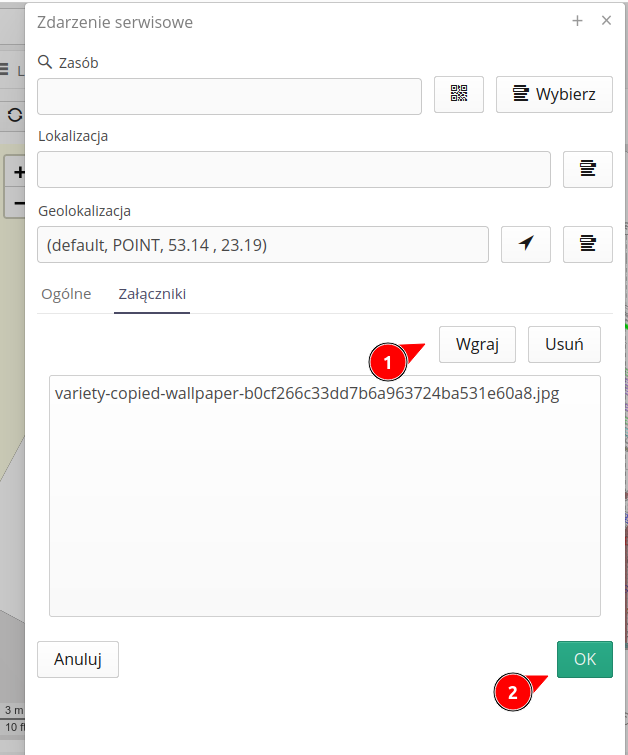Click the refresh icon behind the dialog

[14, 115]
